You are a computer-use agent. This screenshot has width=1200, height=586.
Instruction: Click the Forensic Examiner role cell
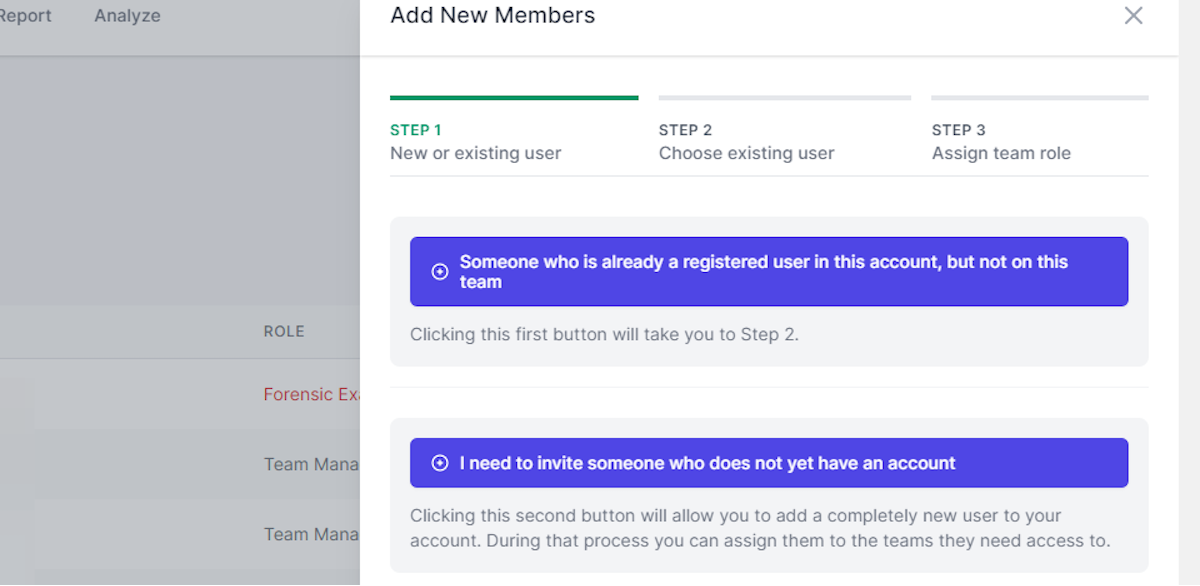click(x=311, y=394)
